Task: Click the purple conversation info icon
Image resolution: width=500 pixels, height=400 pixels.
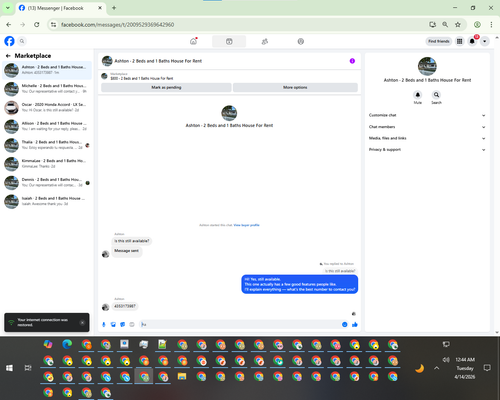Action: point(352,61)
